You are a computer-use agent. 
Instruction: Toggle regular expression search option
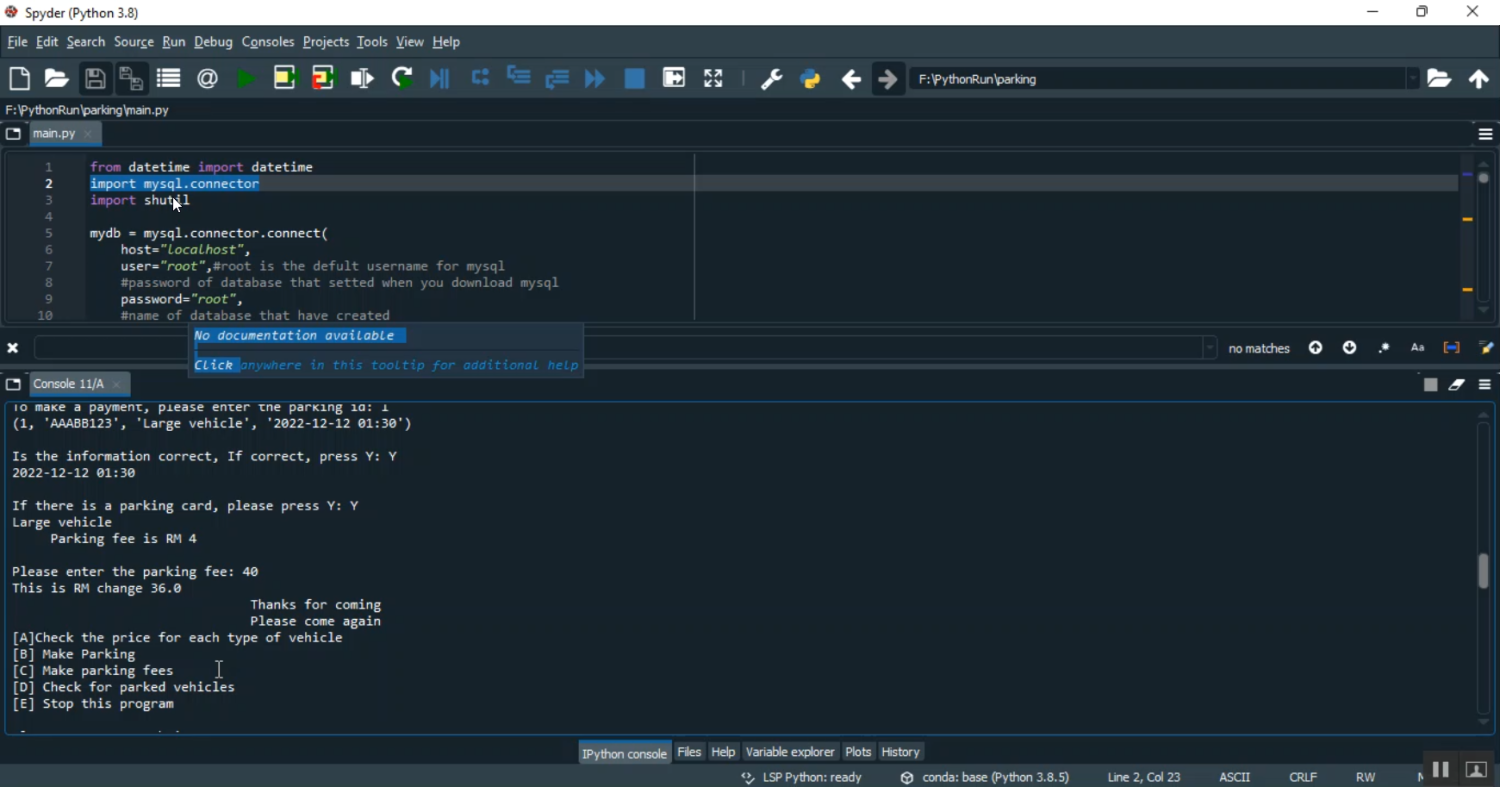(x=1385, y=348)
